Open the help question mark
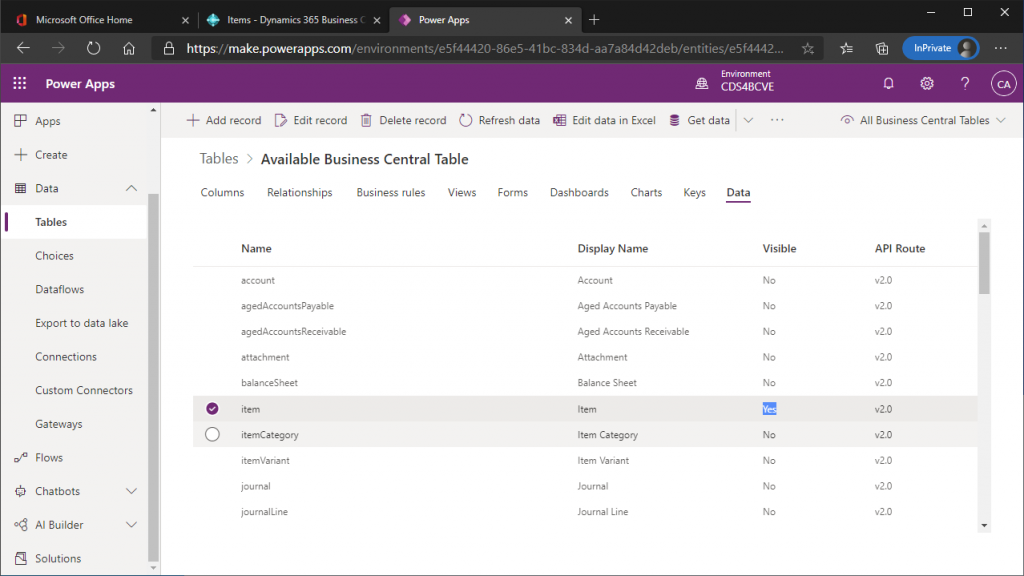This screenshot has width=1024, height=576. [x=965, y=84]
